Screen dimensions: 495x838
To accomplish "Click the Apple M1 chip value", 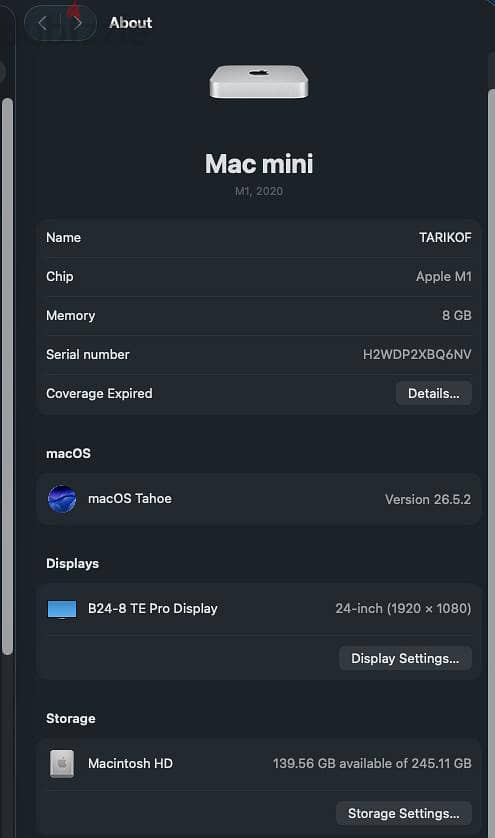I will (444, 276).
